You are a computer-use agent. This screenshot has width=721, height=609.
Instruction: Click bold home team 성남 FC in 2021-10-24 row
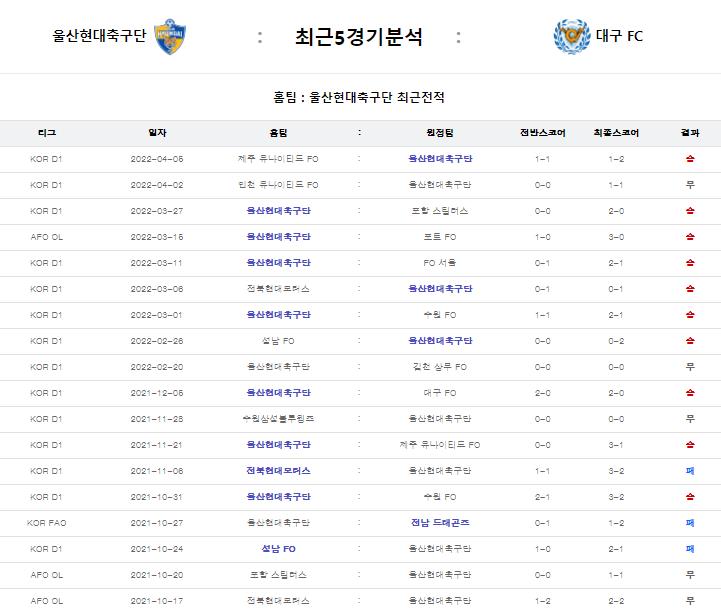[x=278, y=549]
